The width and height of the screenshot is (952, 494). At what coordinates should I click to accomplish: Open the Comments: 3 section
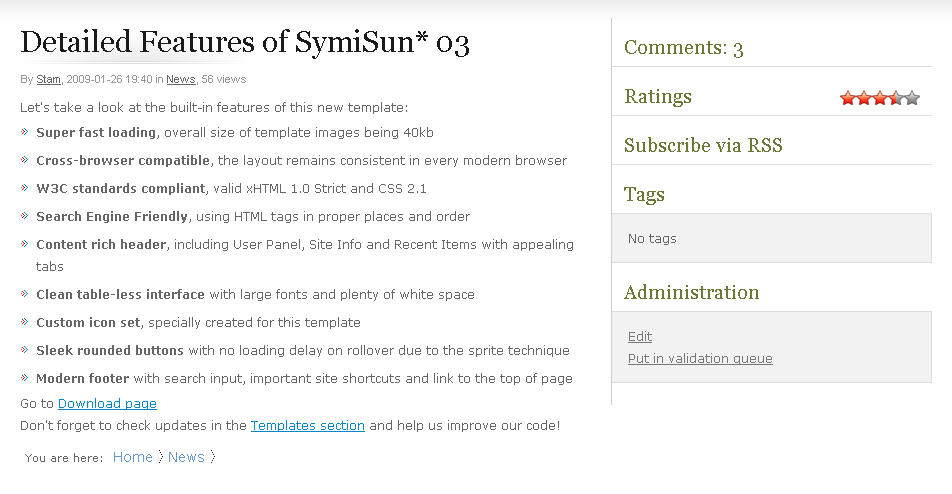coord(683,48)
